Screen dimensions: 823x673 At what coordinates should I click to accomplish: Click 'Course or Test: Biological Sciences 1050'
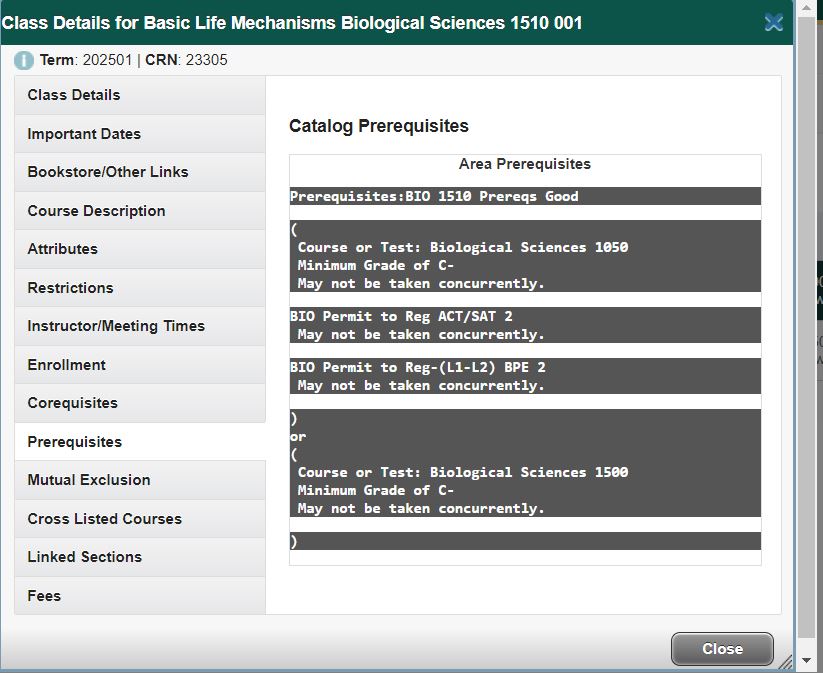(x=463, y=247)
